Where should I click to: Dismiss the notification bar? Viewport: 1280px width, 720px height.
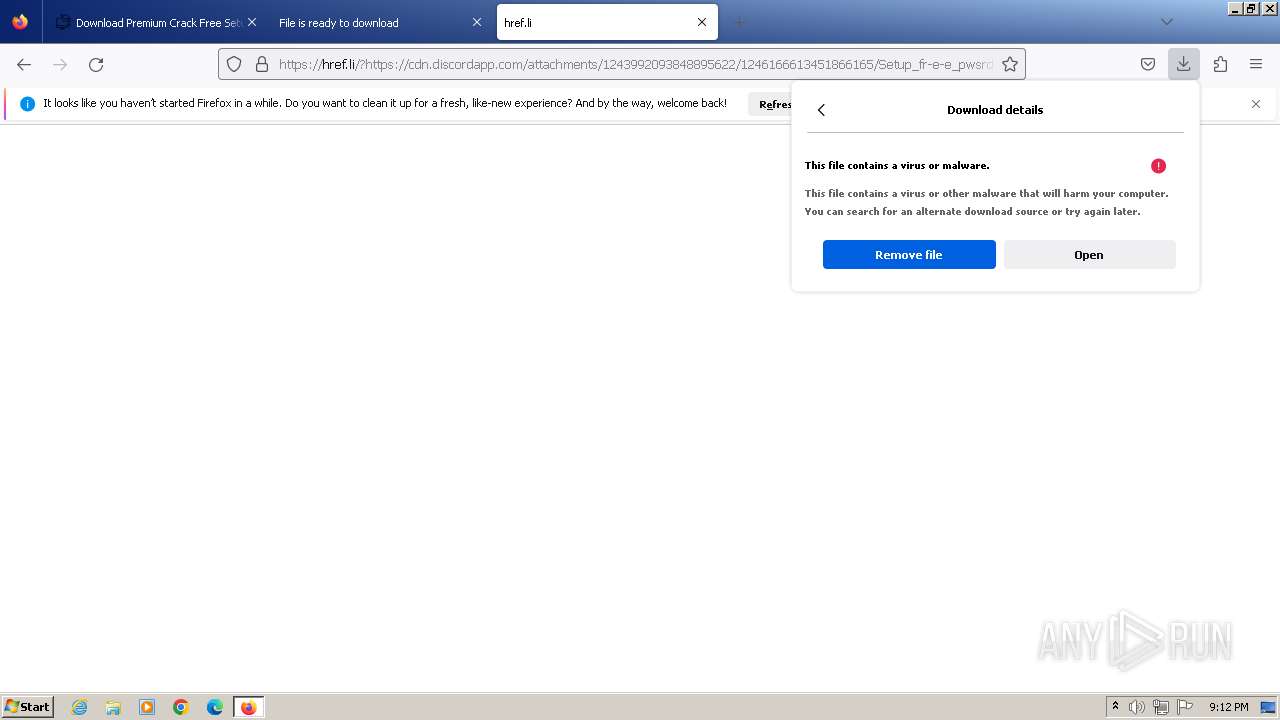tap(1256, 104)
